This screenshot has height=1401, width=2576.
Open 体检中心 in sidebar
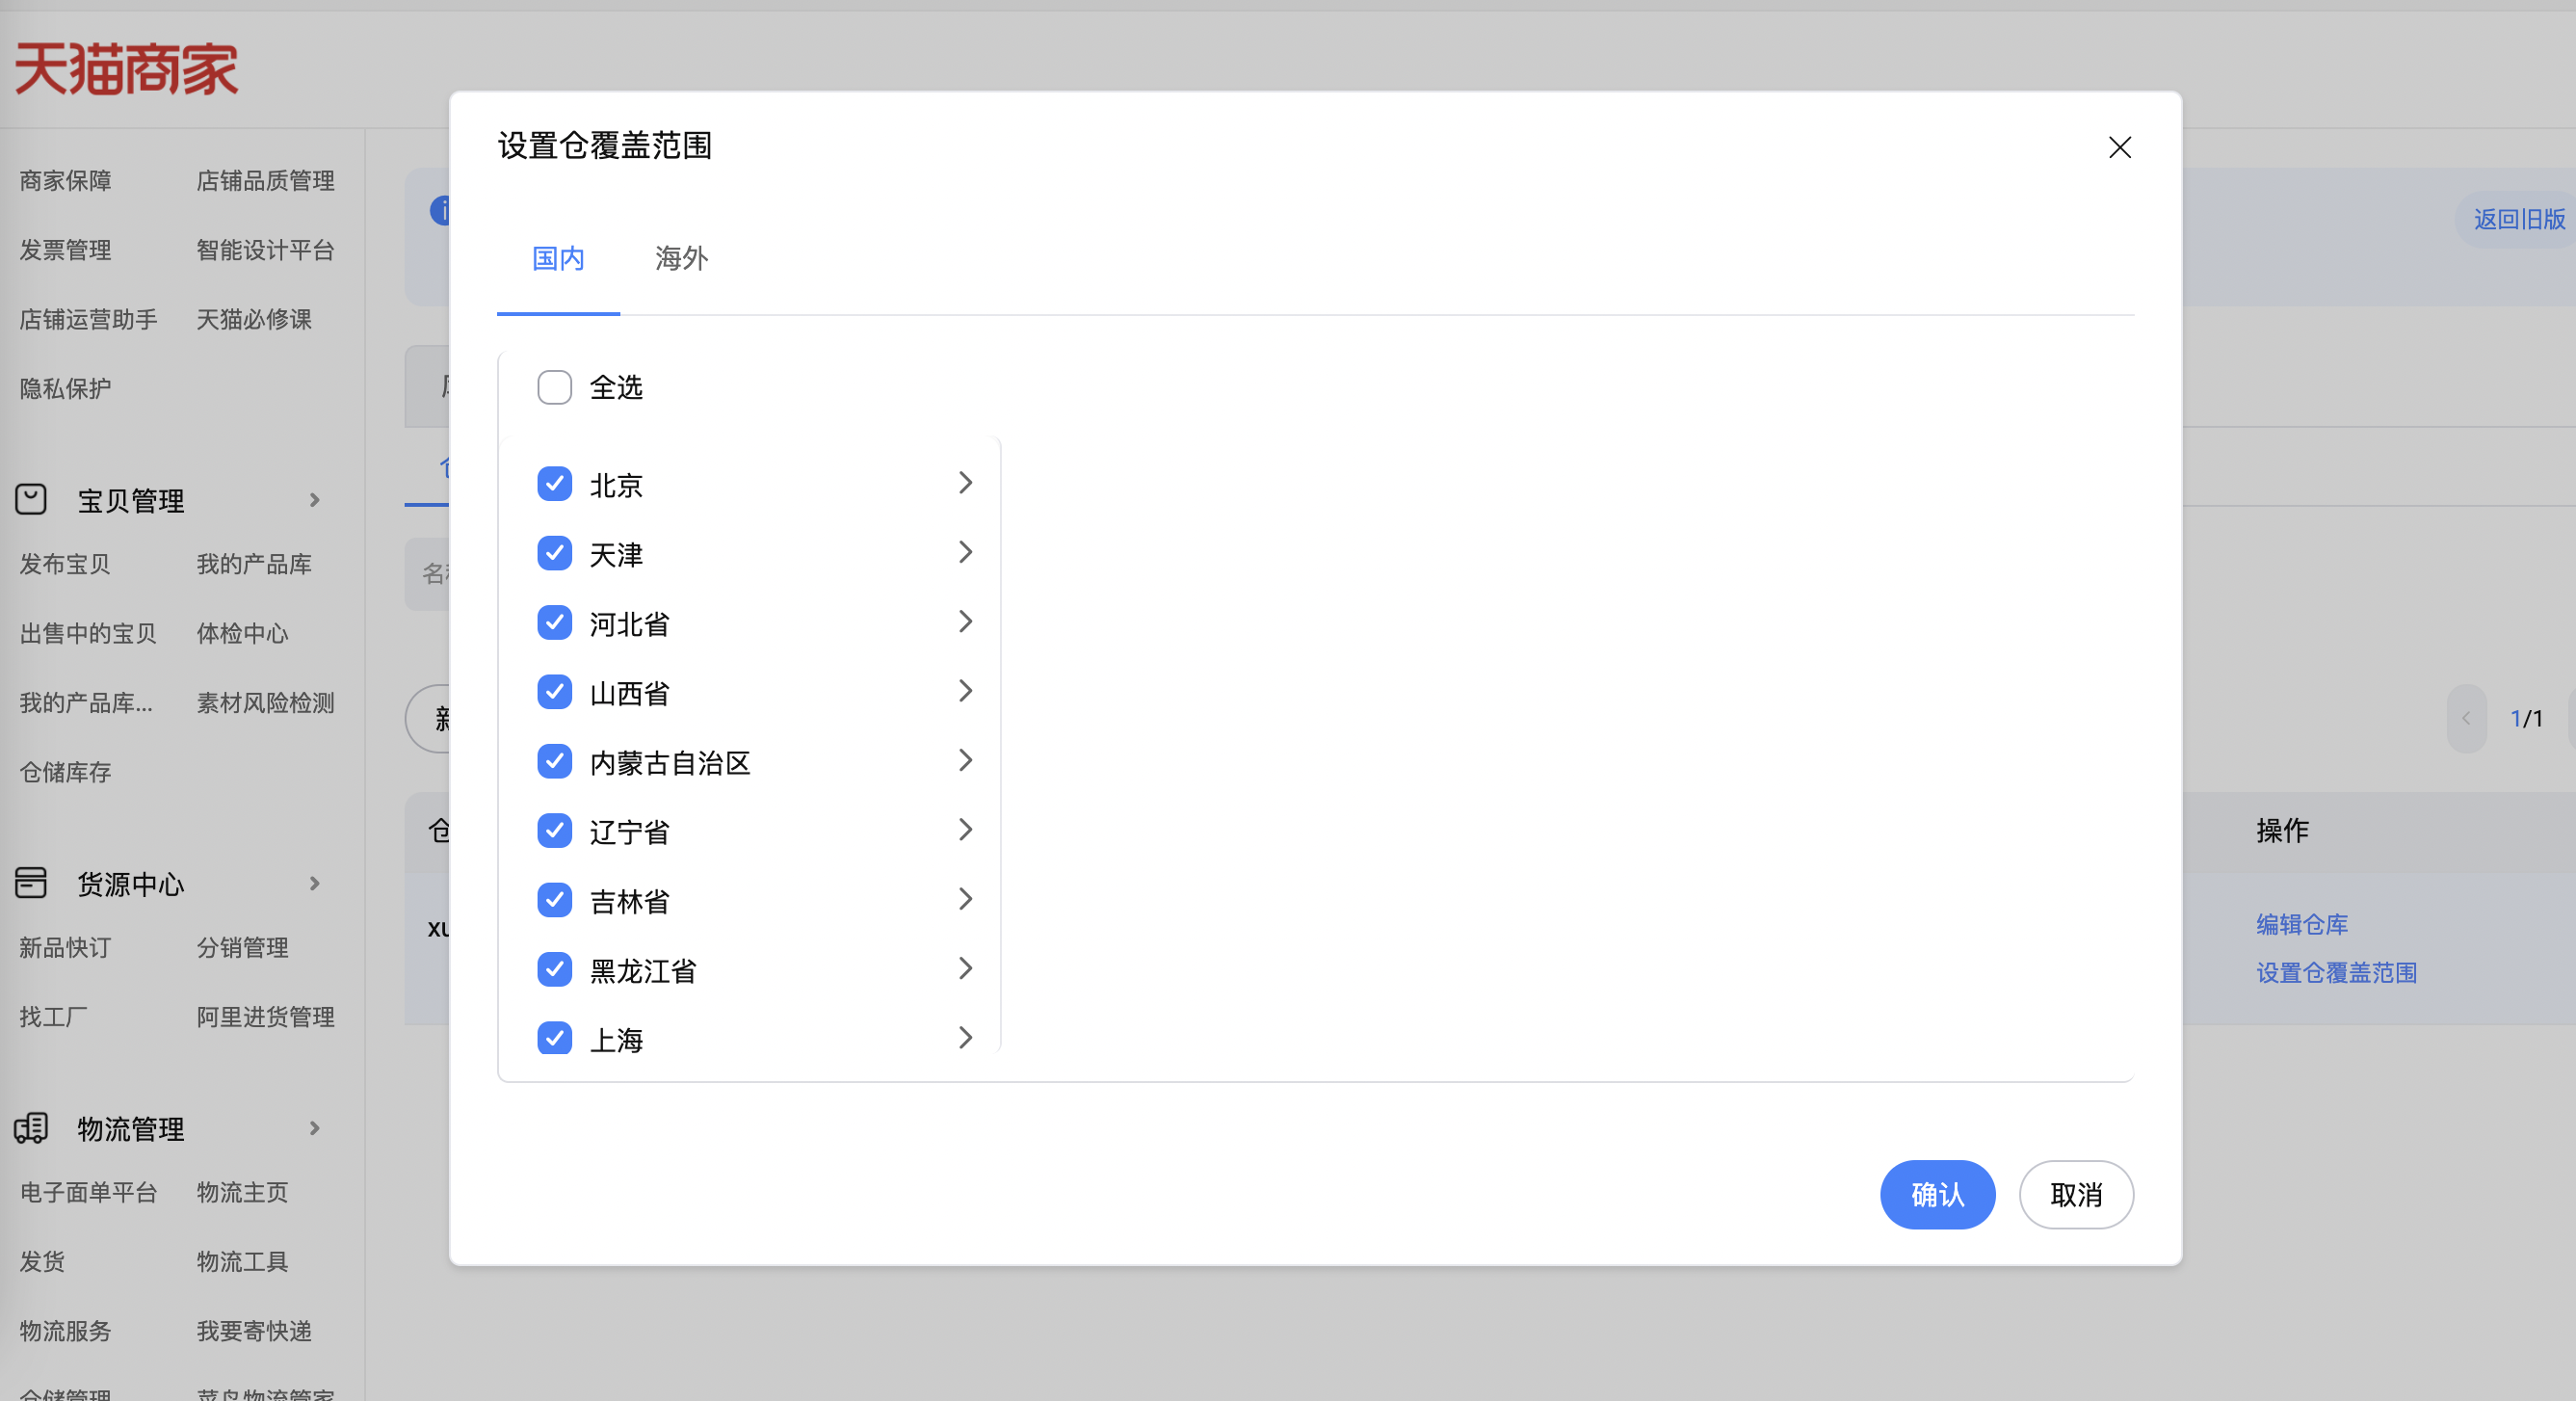[242, 633]
